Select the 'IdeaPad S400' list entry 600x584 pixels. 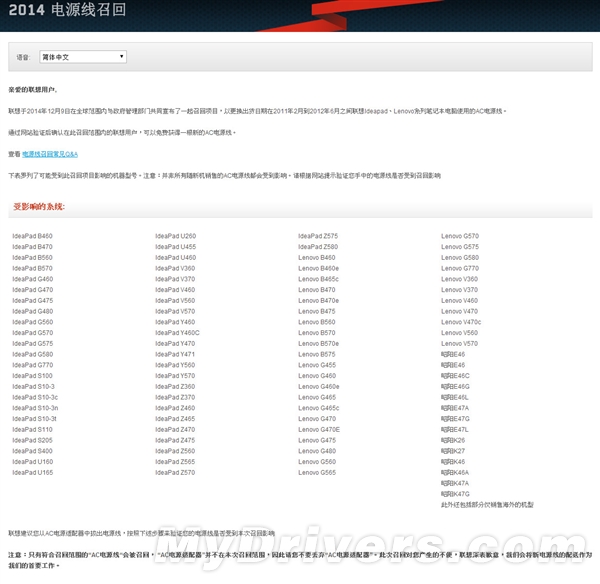[33, 451]
